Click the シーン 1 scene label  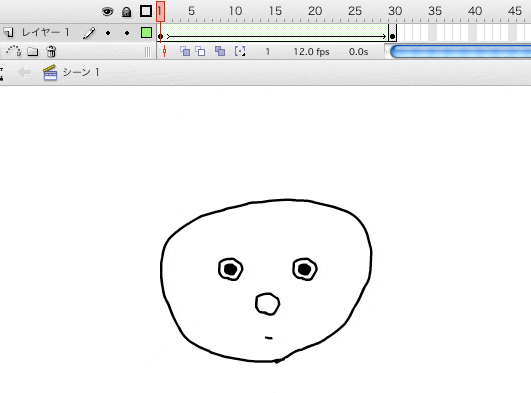click(x=81, y=72)
